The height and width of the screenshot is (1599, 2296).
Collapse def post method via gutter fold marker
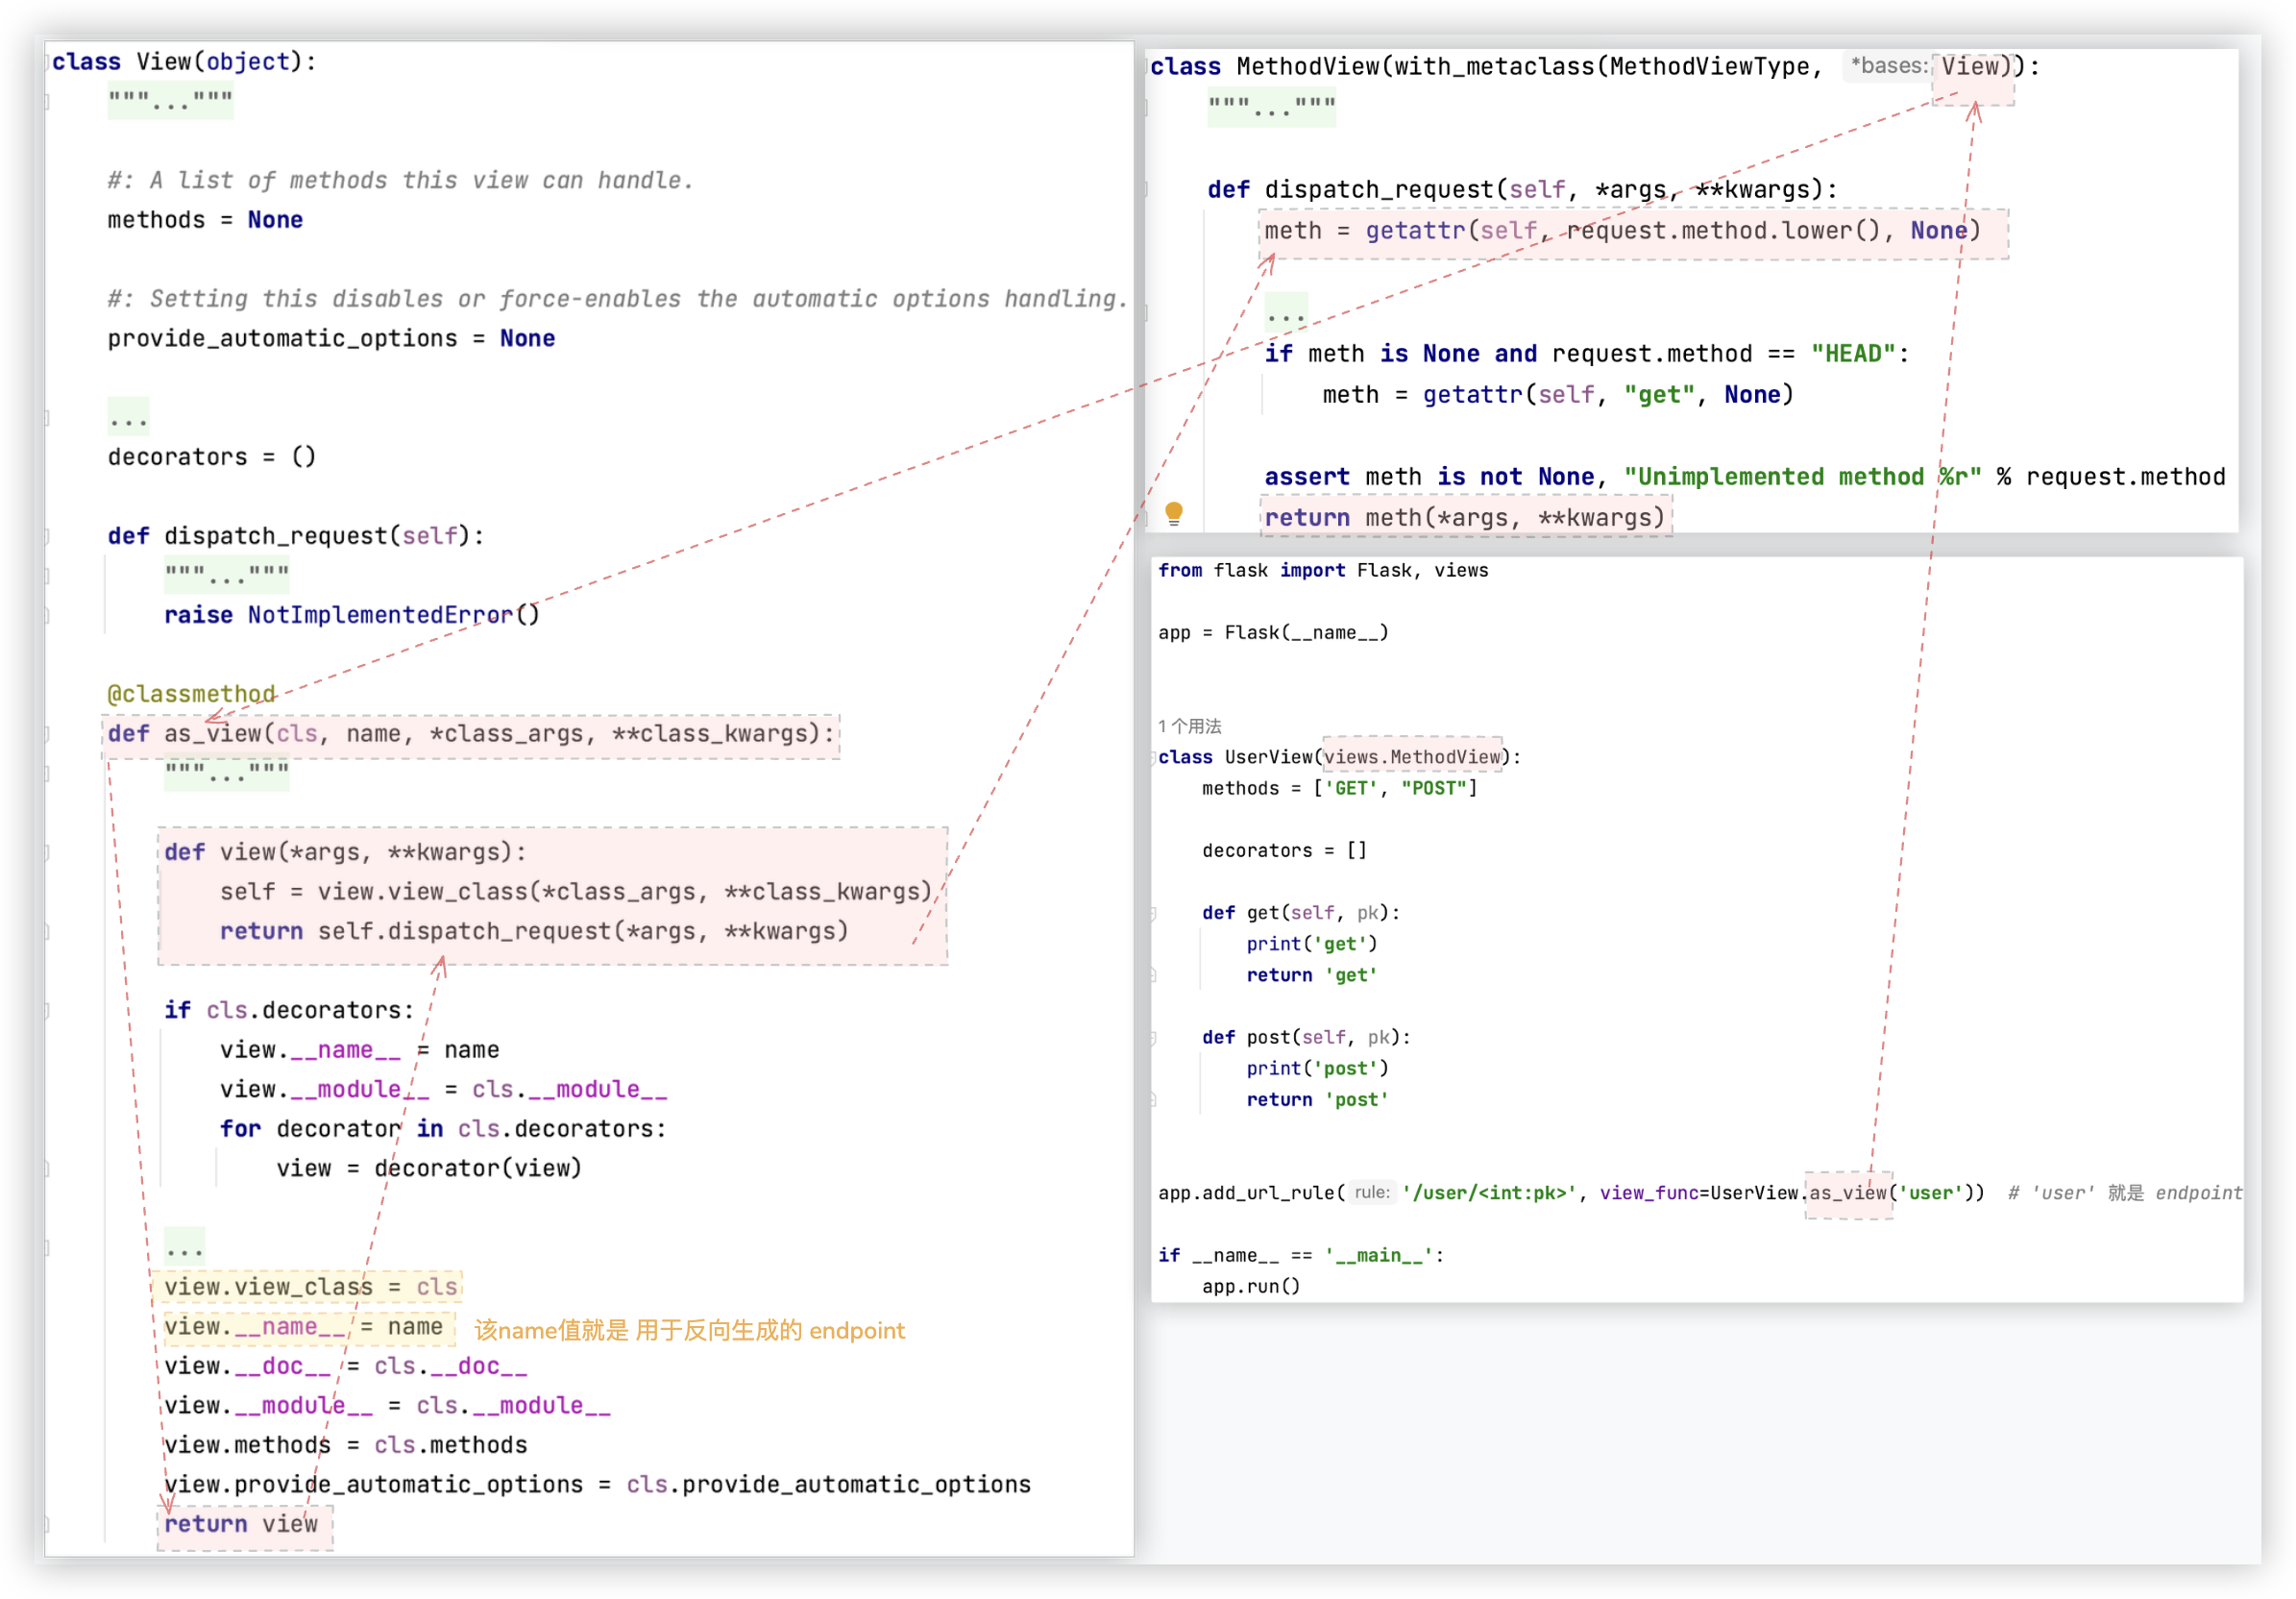1152,1038
